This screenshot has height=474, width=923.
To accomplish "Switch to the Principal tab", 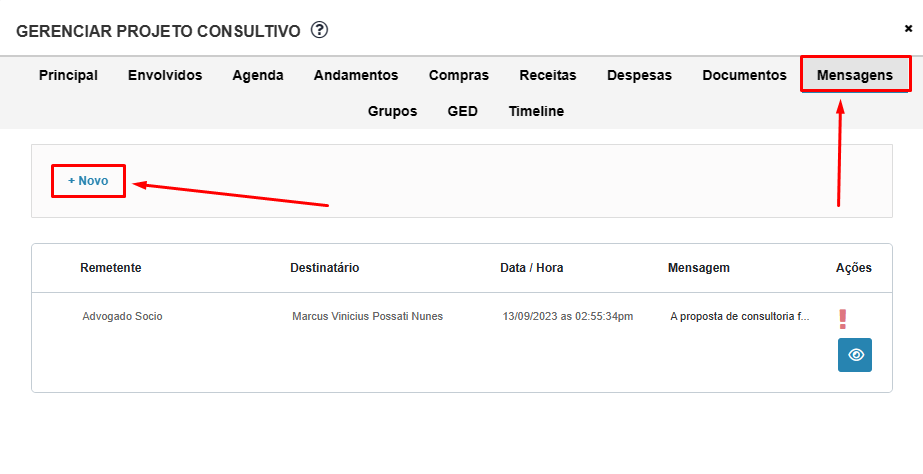I will (x=68, y=75).
